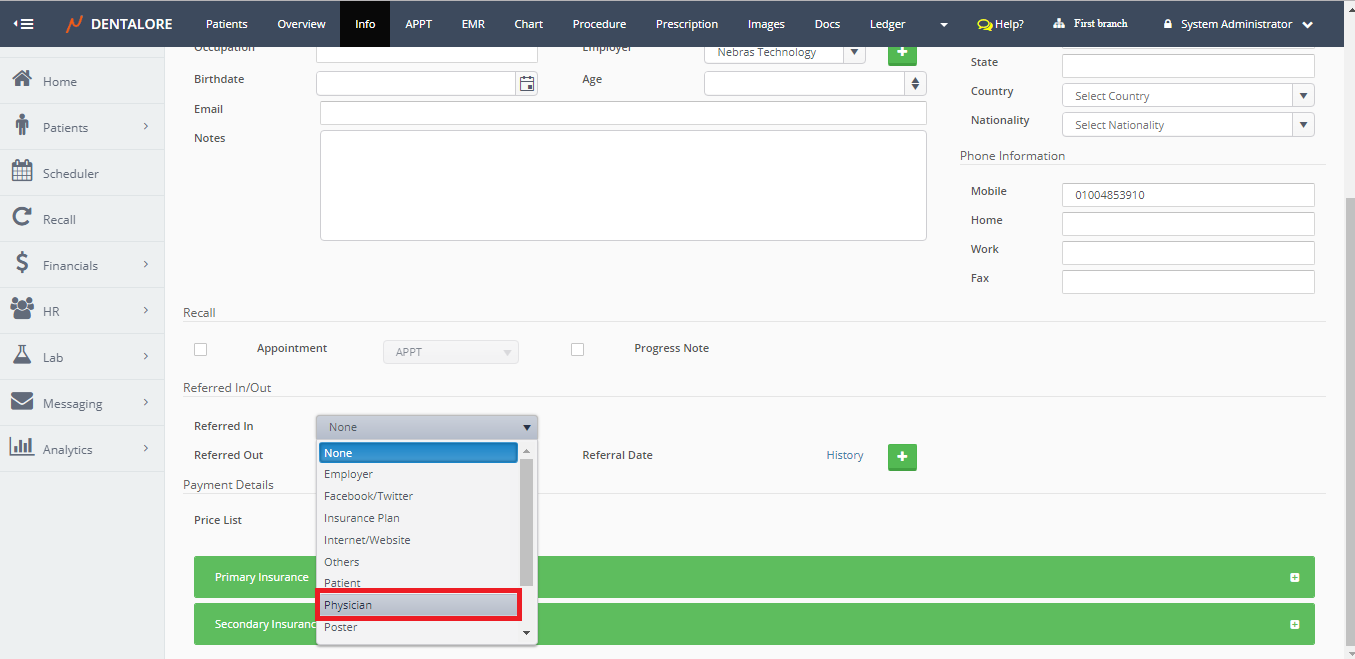The width and height of the screenshot is (1355, 659).
Task: Click the Home icon in sidebar
Action: coord(22,80)
